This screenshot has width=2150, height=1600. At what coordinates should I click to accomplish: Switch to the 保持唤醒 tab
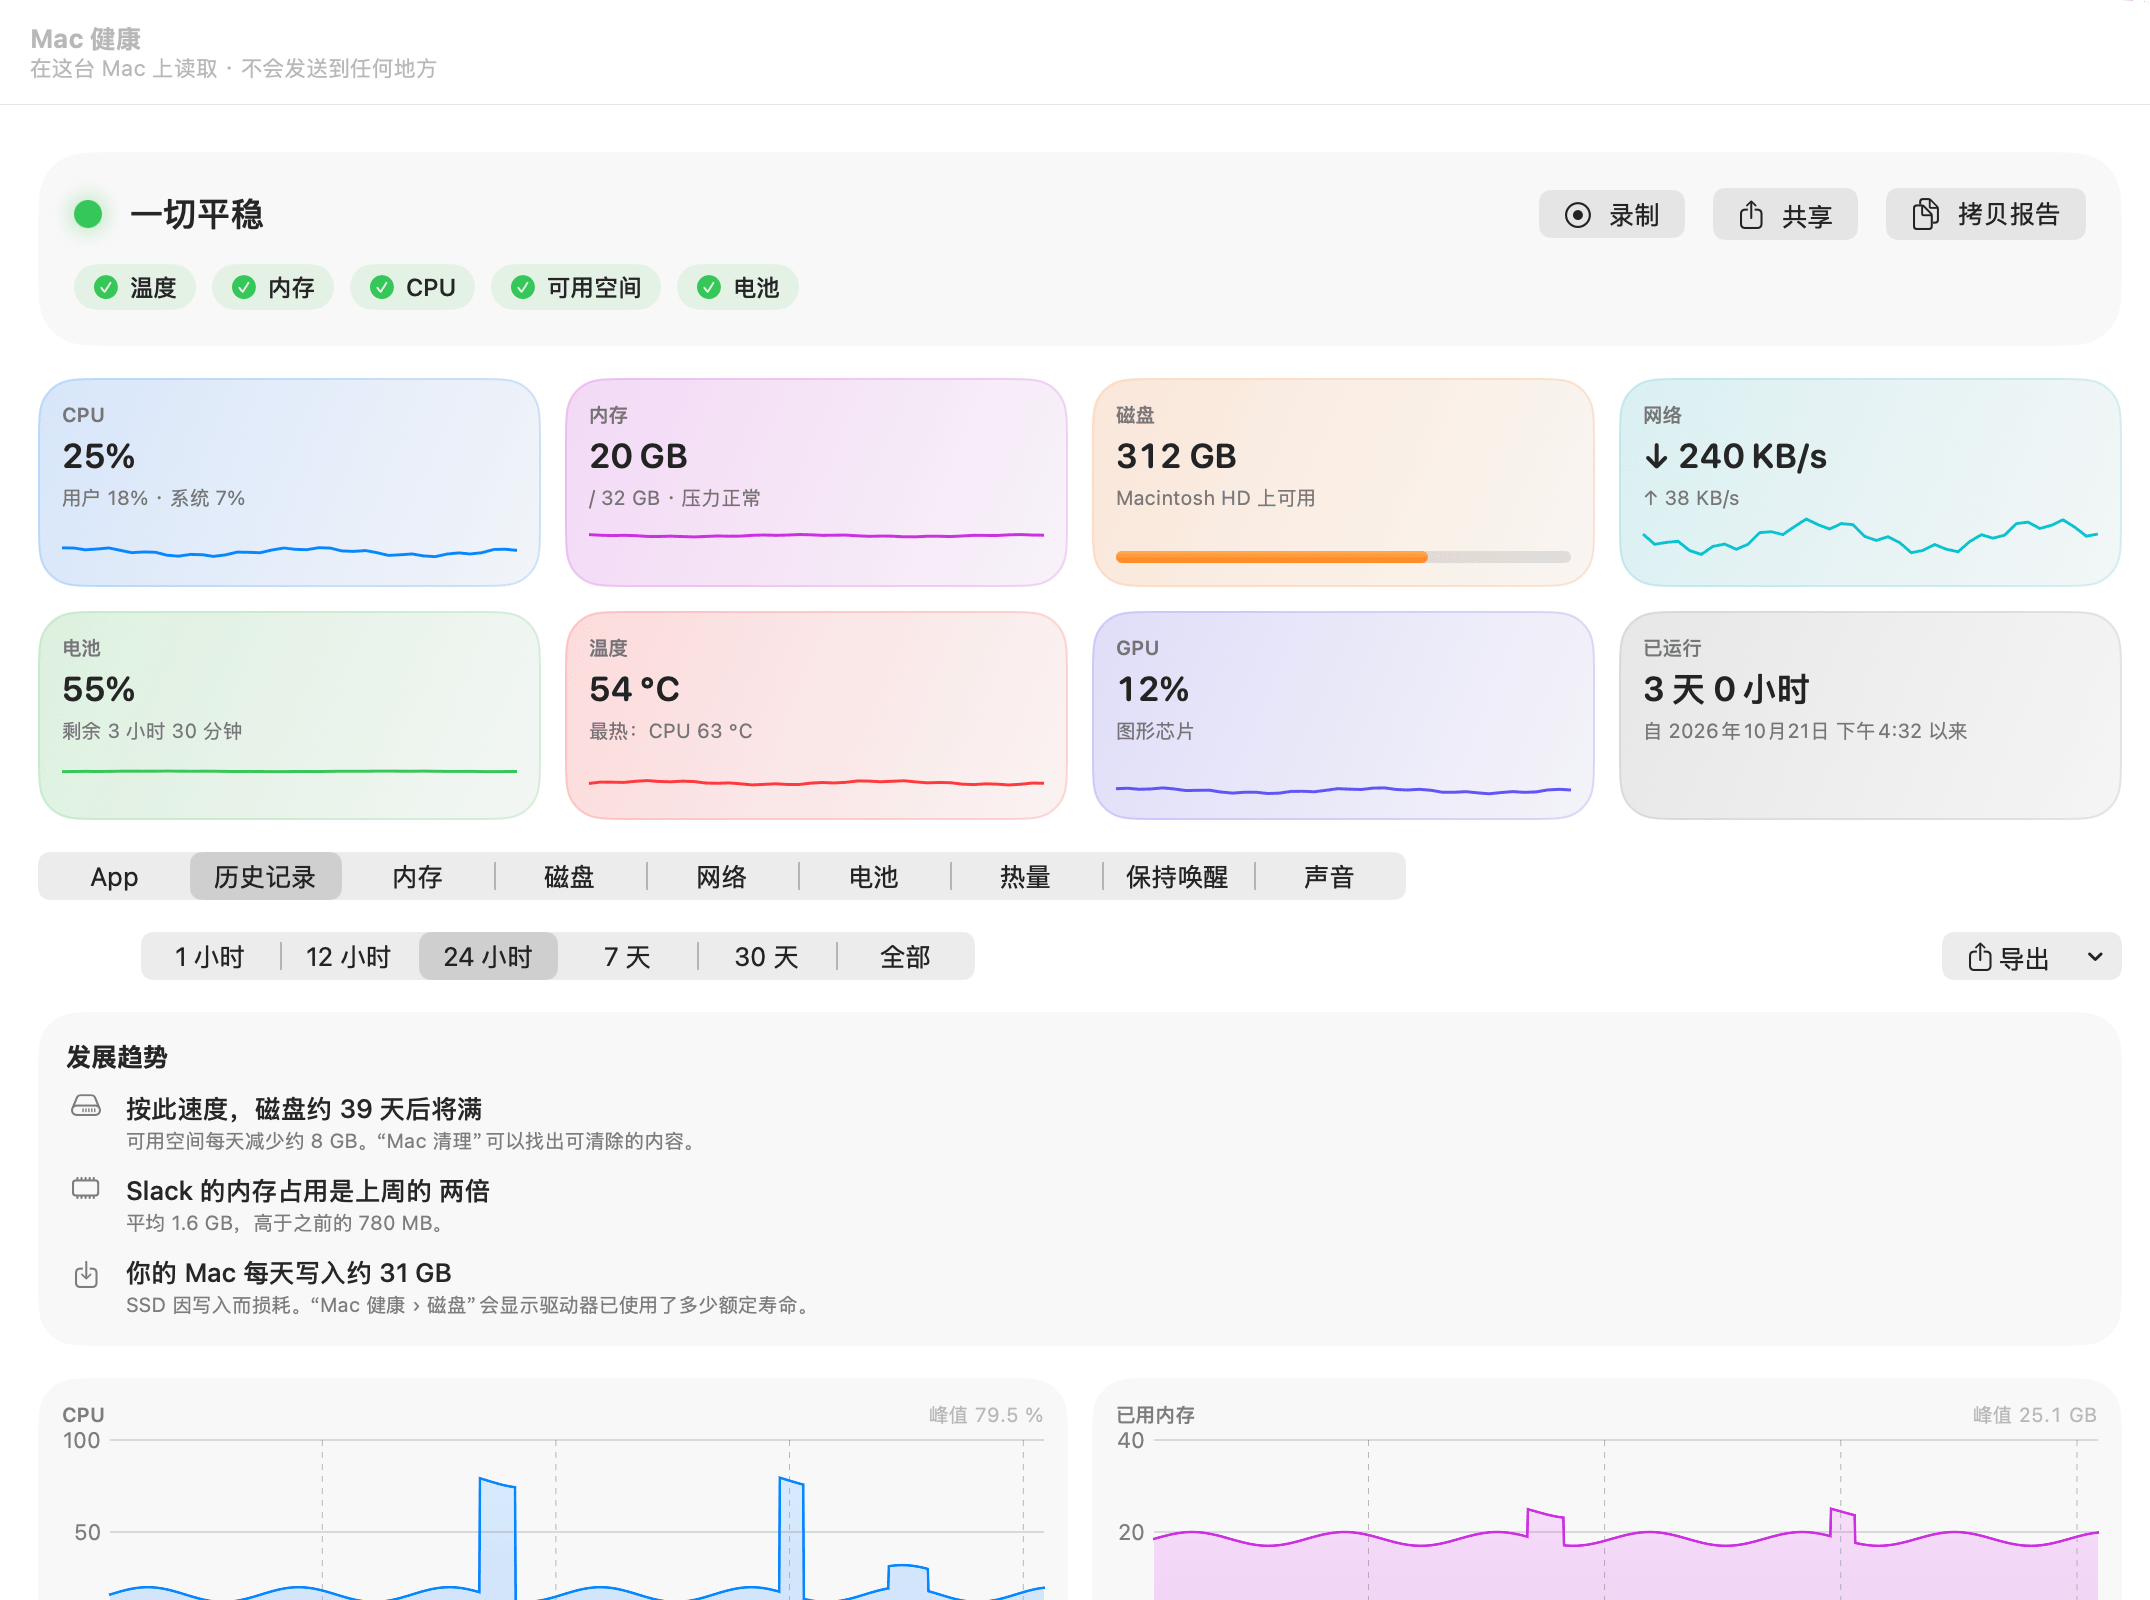click(x=1177, y=877)
